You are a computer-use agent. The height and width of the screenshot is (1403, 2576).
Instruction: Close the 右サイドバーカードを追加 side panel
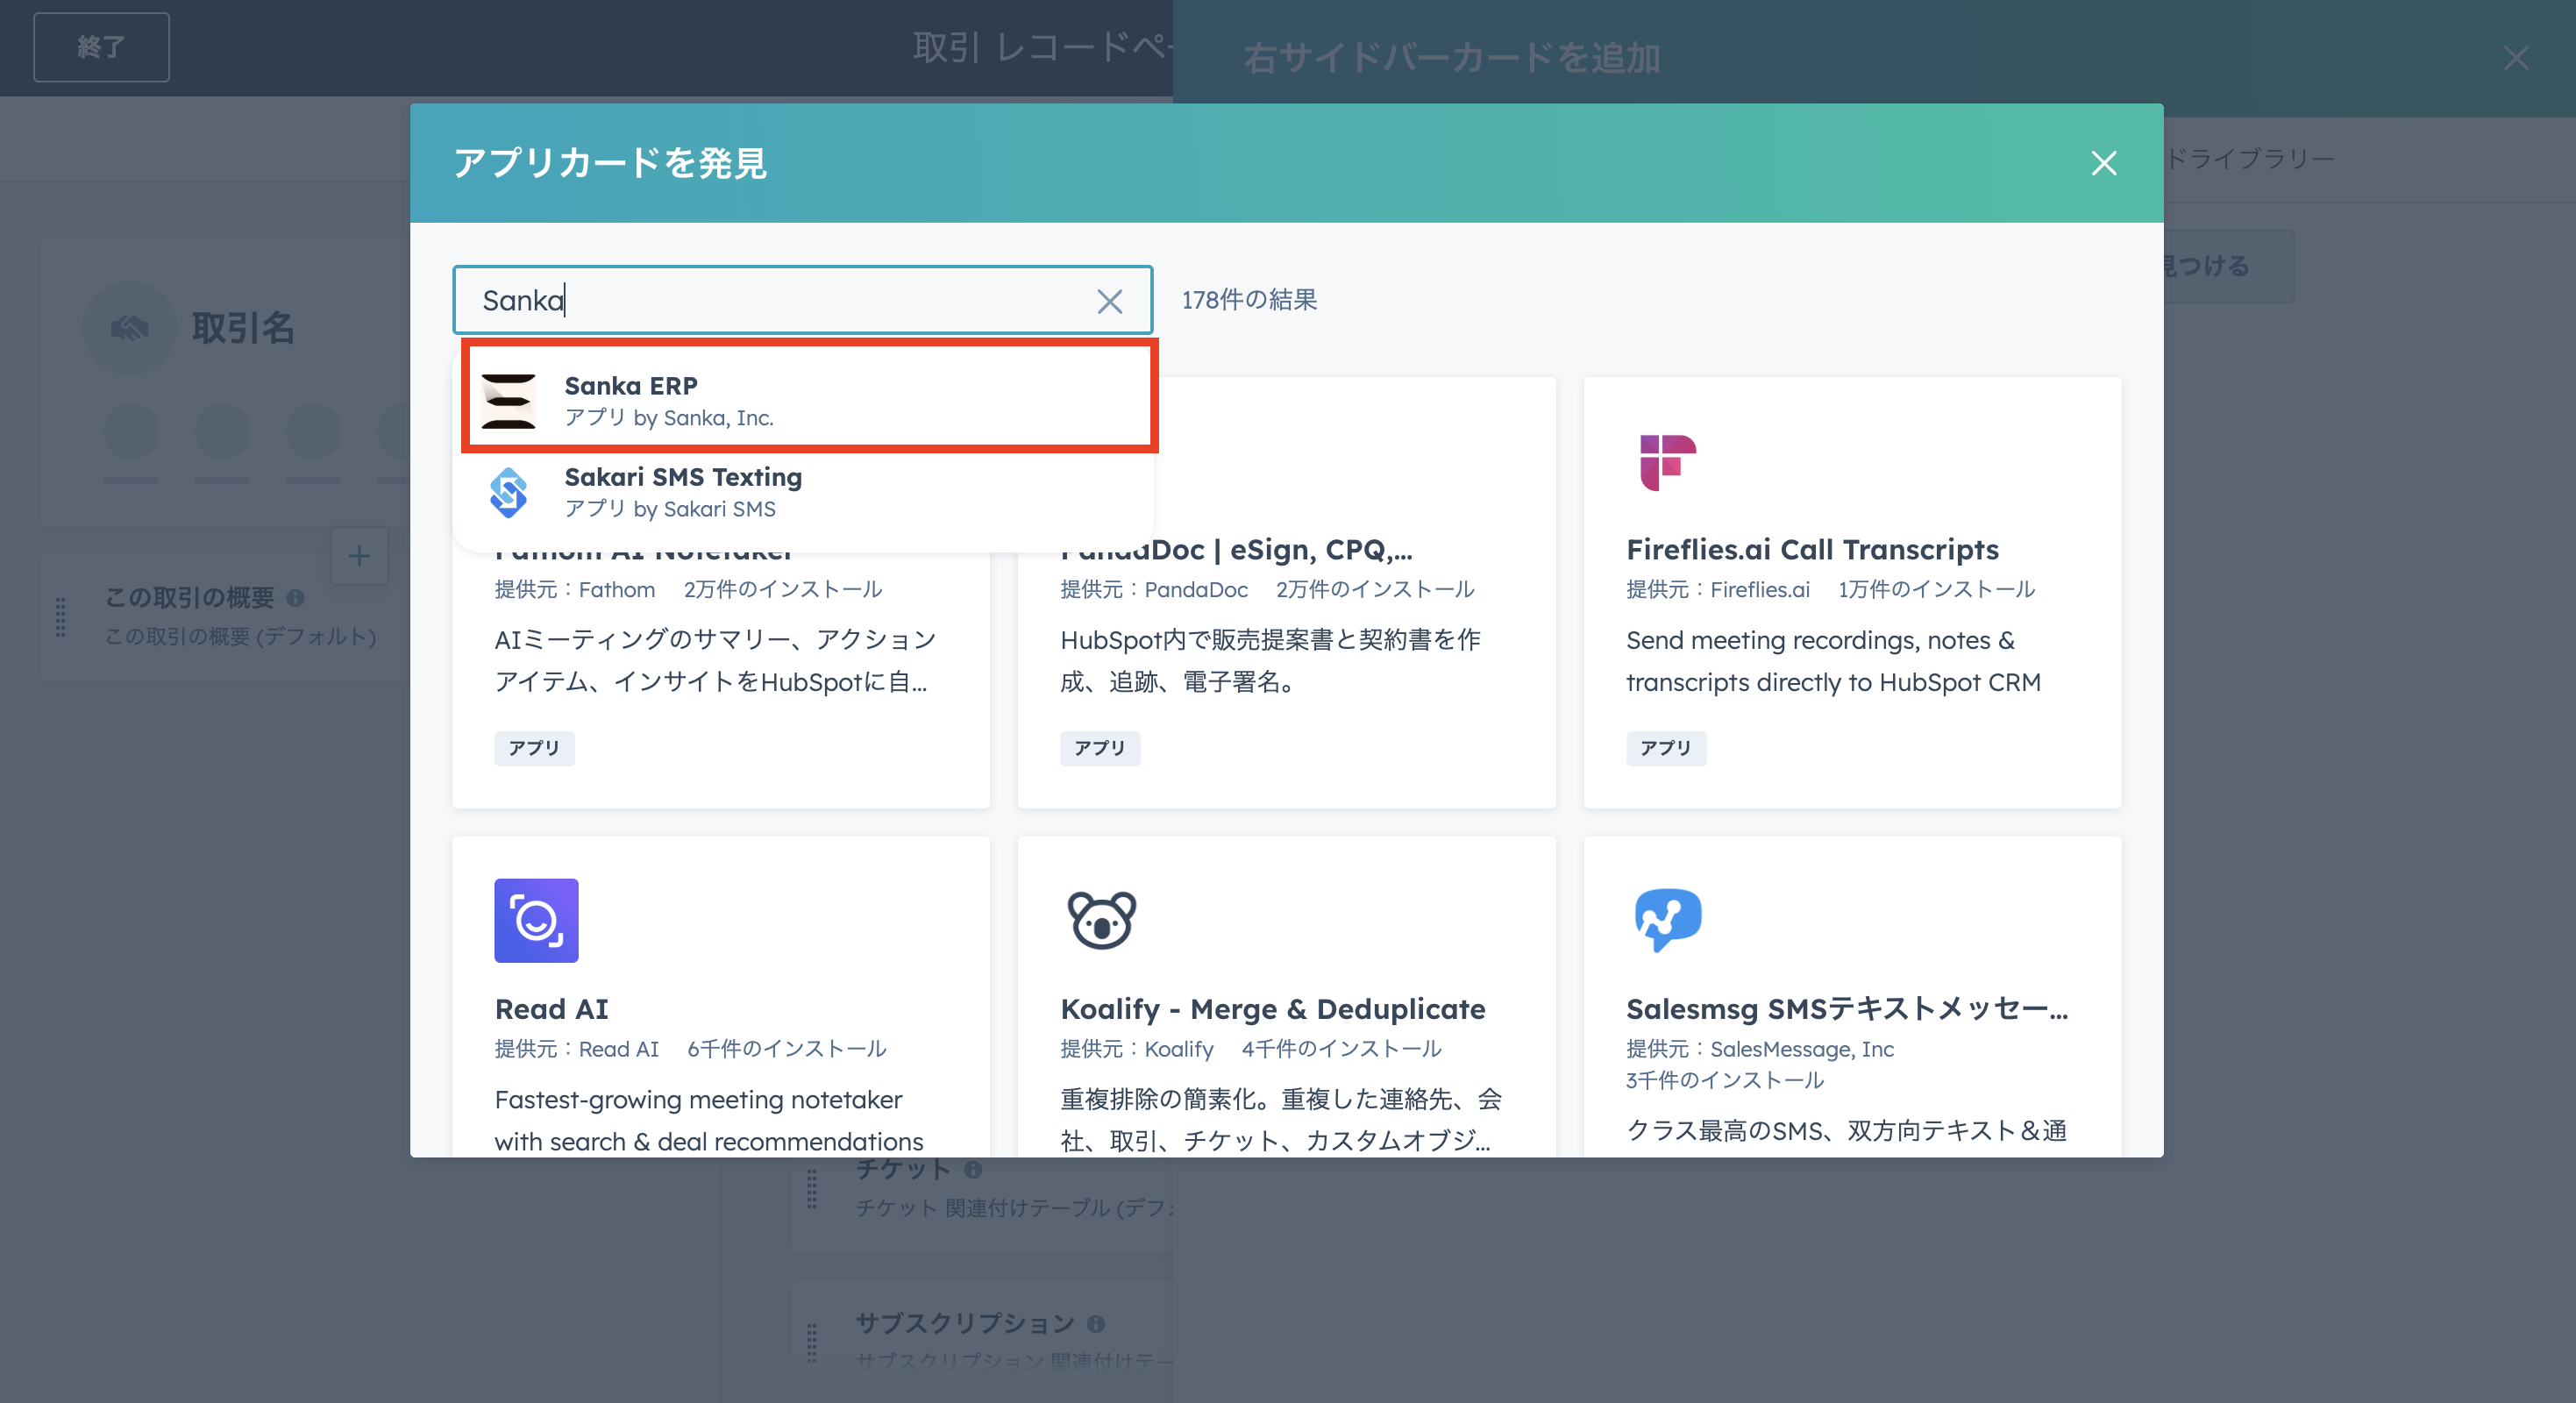pyautogui.click(x=2515, y=58)
